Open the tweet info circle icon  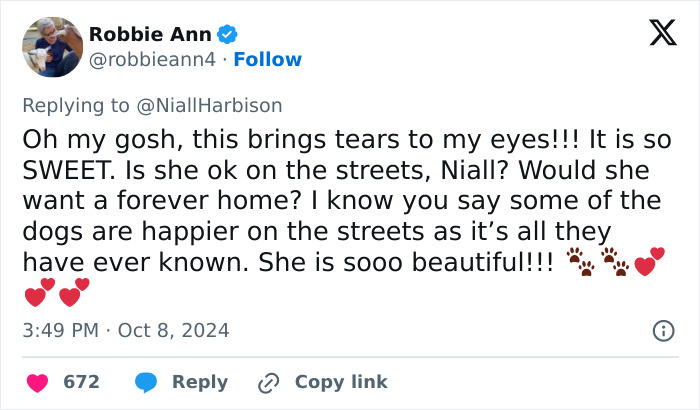tap(662, 330)
